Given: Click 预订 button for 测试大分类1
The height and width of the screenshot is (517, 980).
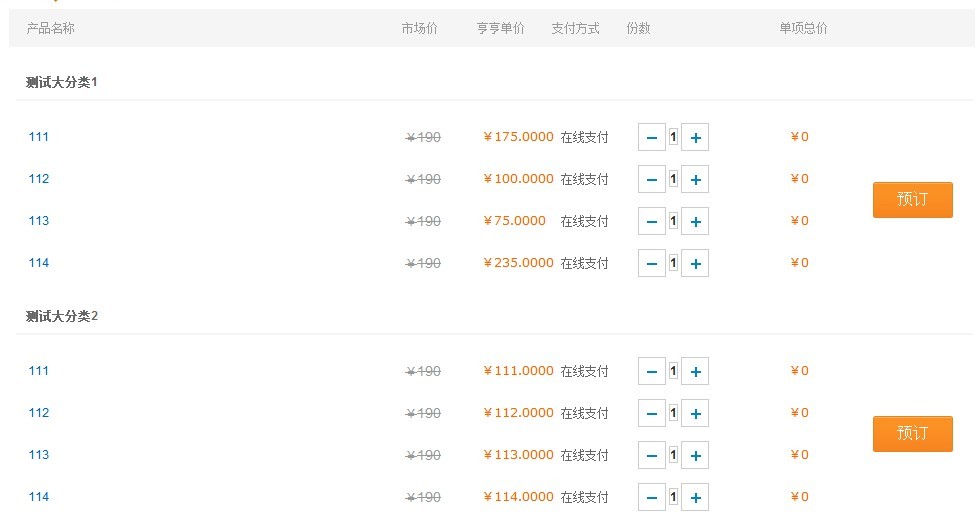Looking at the screenshot, I should click(x=912, y=200).
